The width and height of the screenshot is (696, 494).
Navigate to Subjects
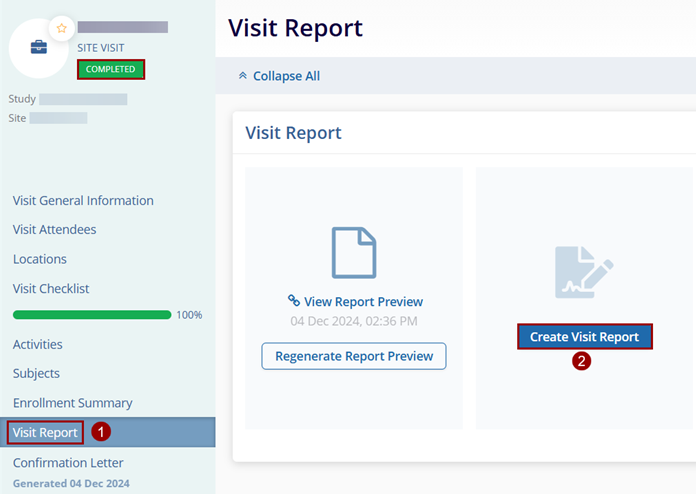(x=36, y=373)
